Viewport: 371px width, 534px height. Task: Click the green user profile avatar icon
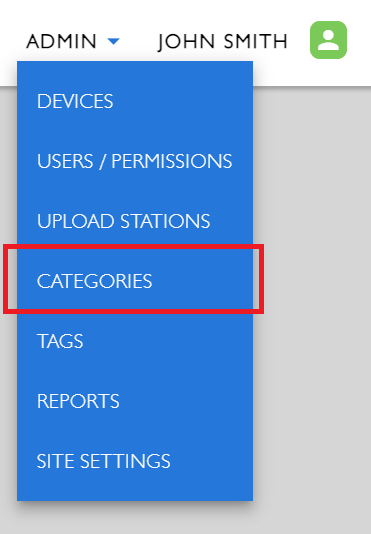pos(328,40)
